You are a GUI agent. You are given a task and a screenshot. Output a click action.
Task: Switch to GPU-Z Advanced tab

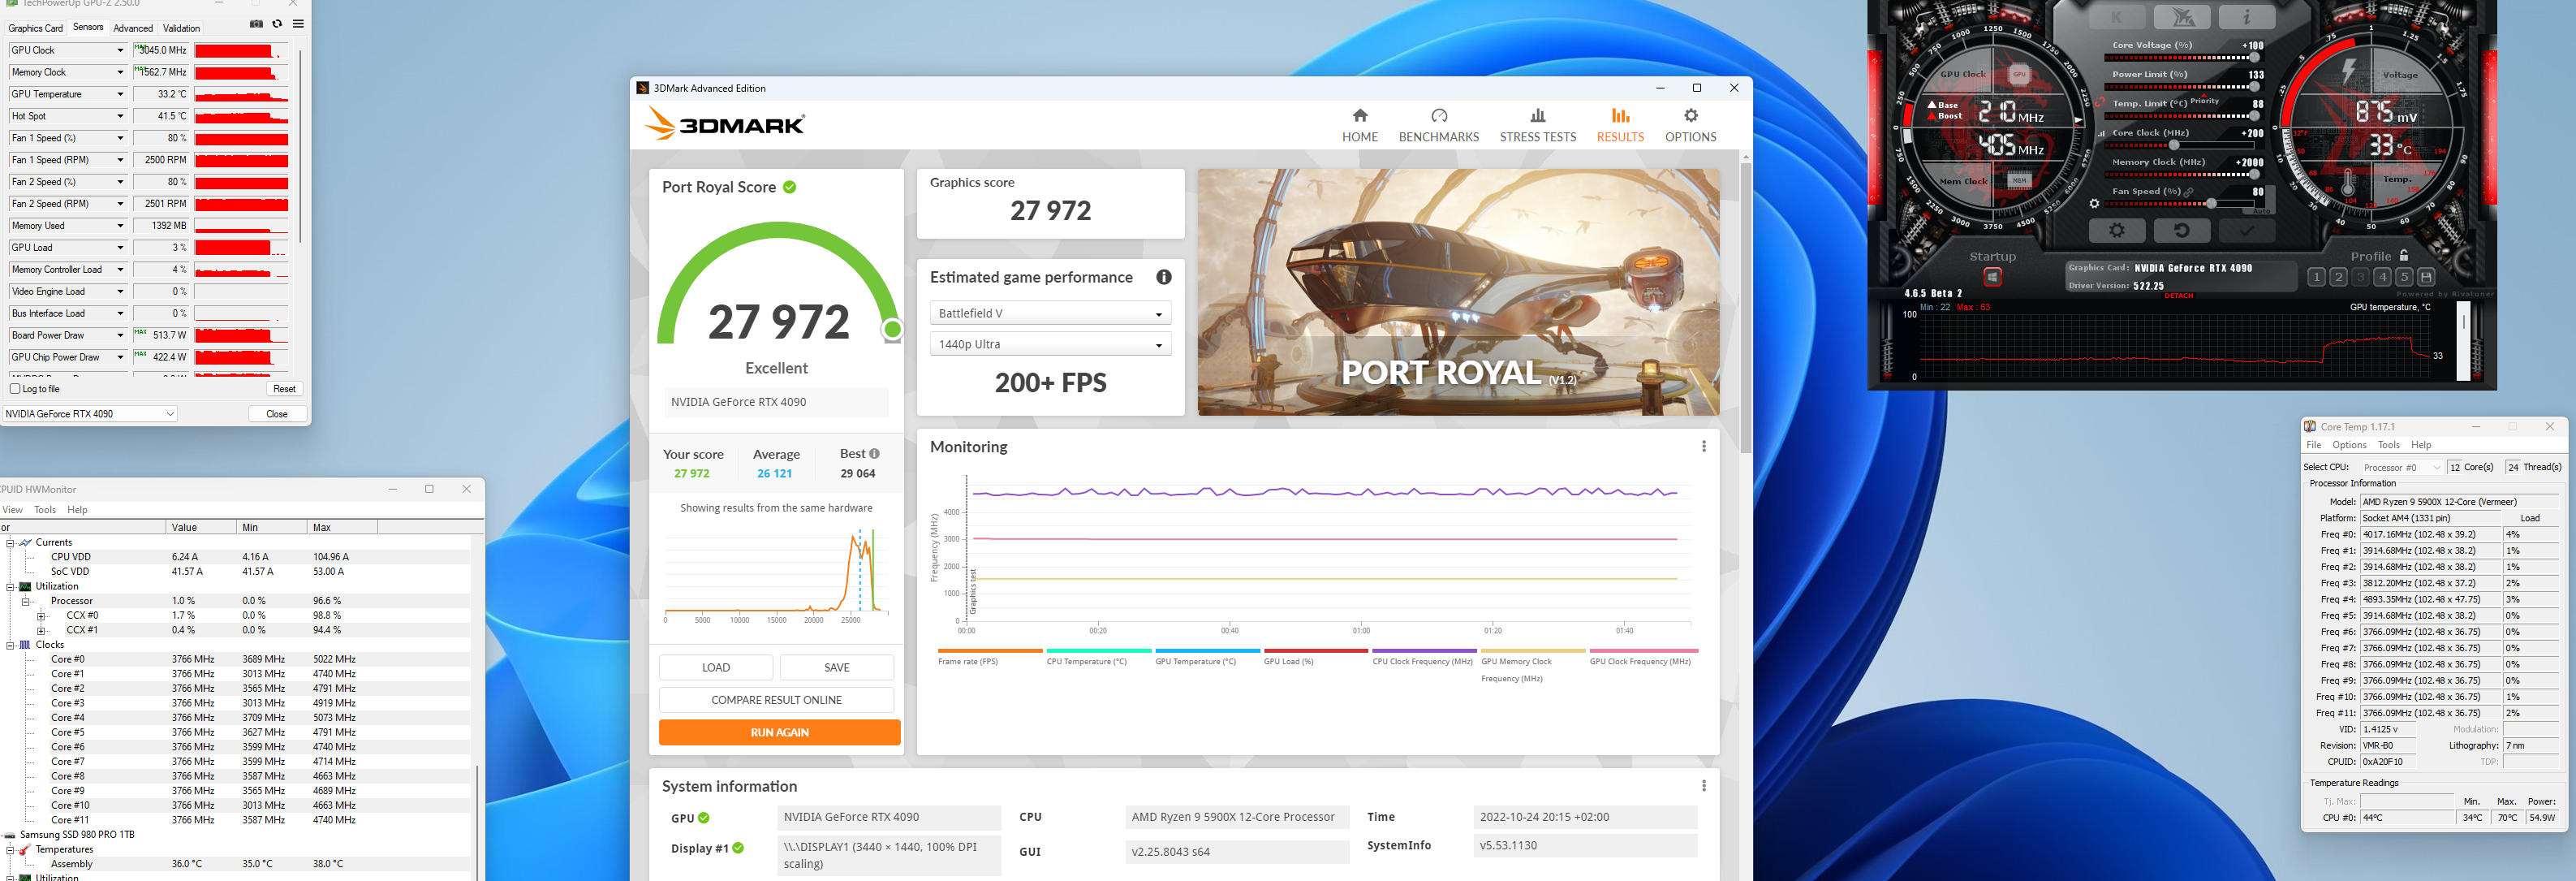click(133, 28)
